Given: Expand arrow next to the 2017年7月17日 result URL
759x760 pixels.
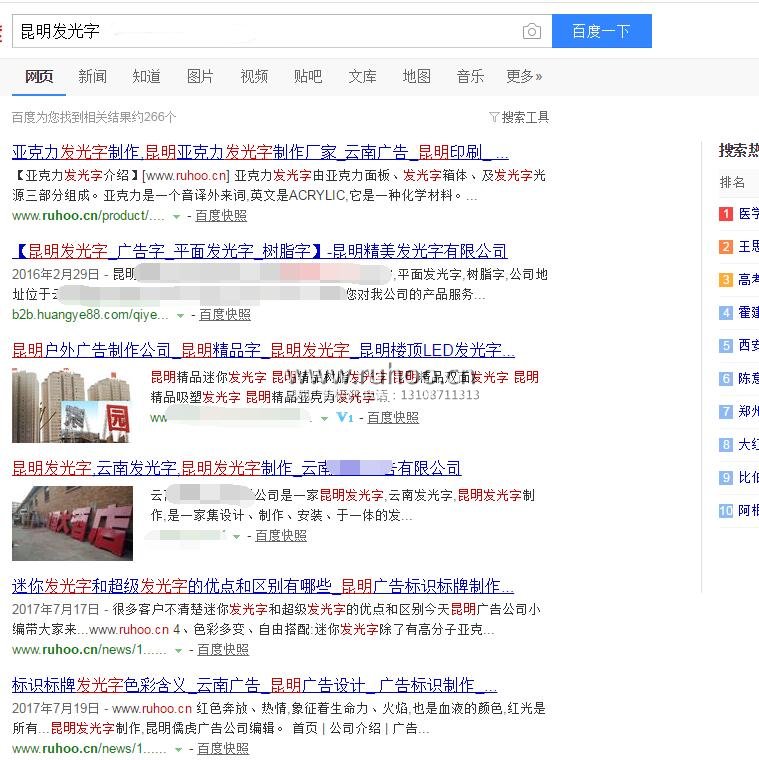Looking at the screenshot, I should click(178, 650).
